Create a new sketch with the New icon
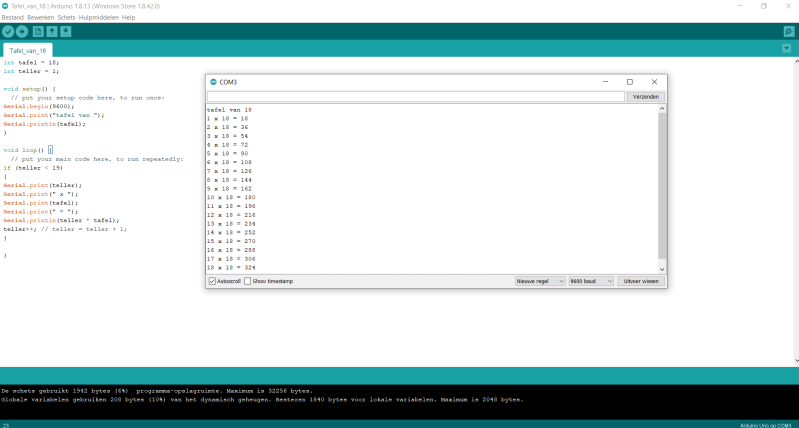799x428 pixels. click(39, 32)
